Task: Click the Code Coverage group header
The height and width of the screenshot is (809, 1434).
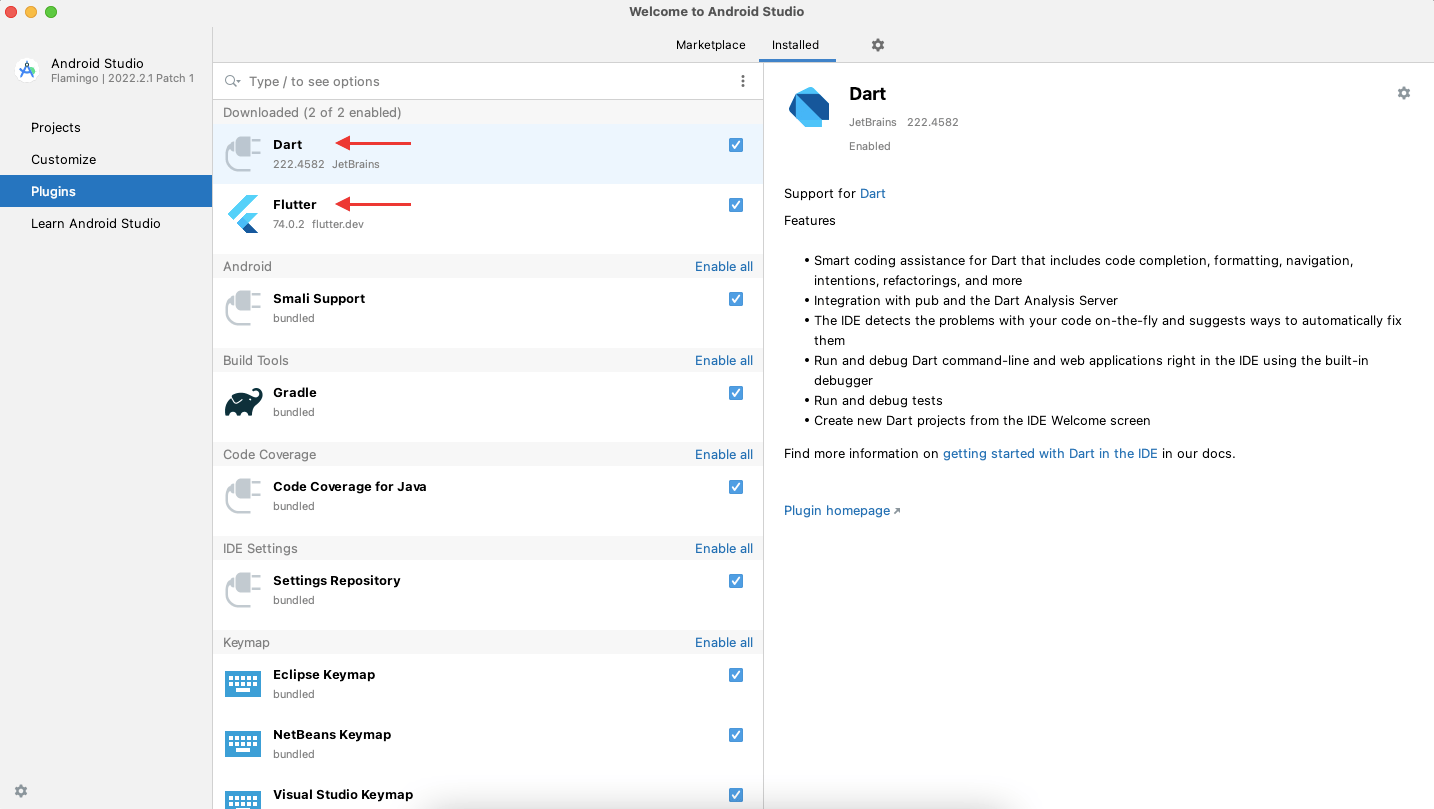Action: click(270, 454)
